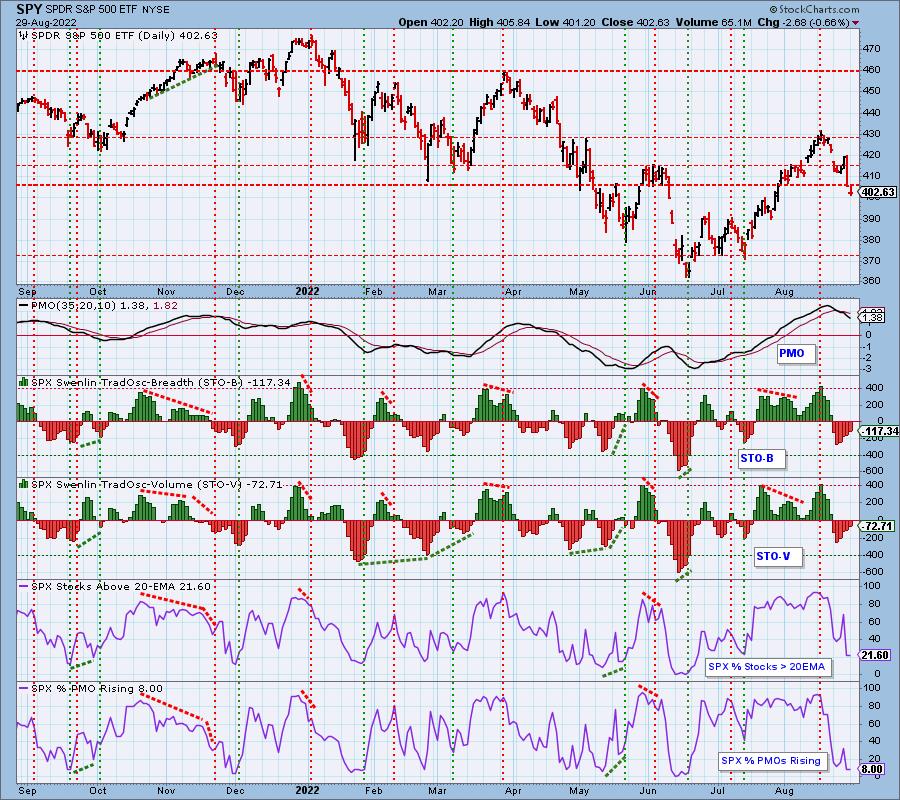Viewport: 900px width, 800px height.
Task: Click the High 405.84 value
Action: click(499, 22)
